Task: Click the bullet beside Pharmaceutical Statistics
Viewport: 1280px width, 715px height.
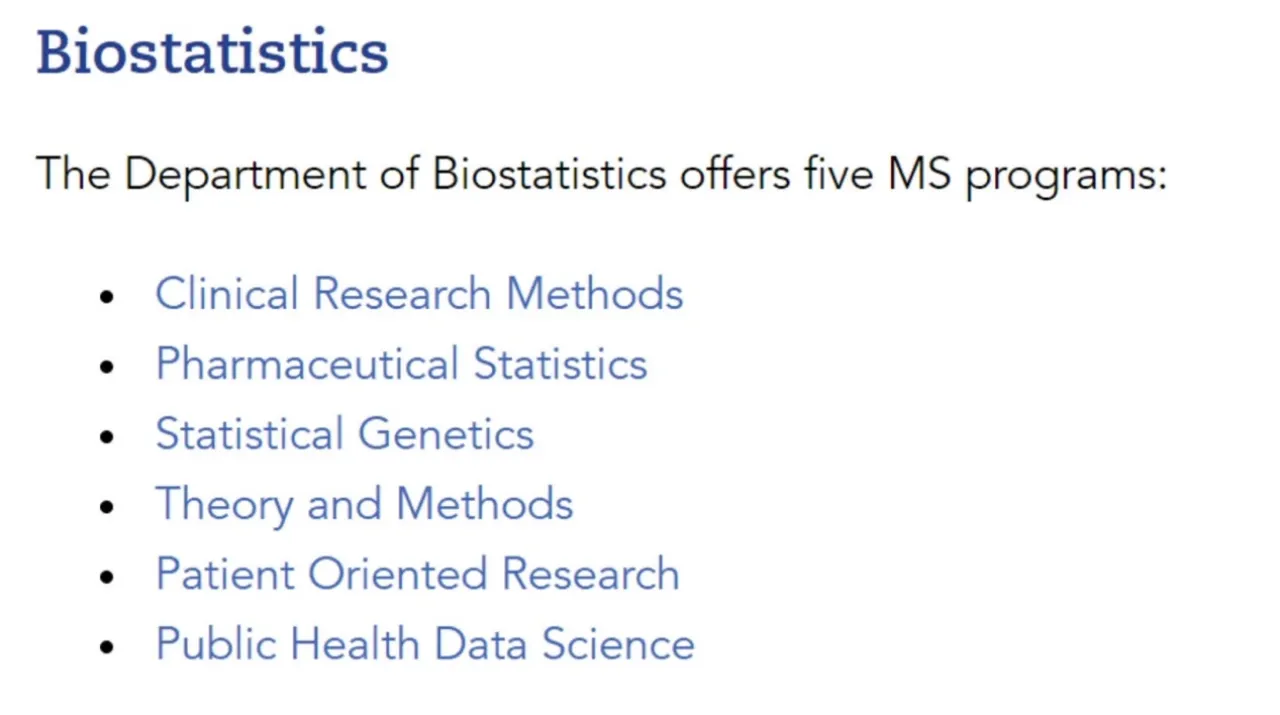Action: pos(108,366)
